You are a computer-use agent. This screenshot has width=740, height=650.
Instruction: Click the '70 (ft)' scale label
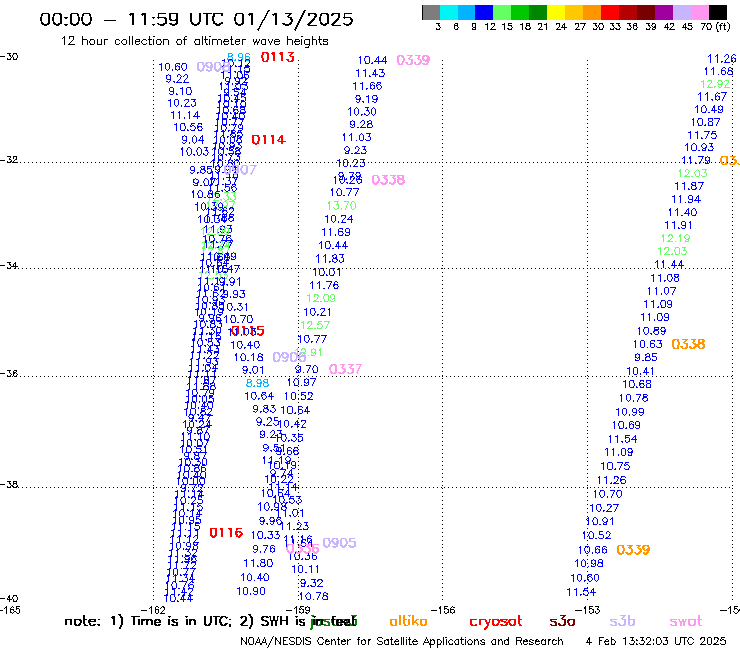click(x=715, y=27)
